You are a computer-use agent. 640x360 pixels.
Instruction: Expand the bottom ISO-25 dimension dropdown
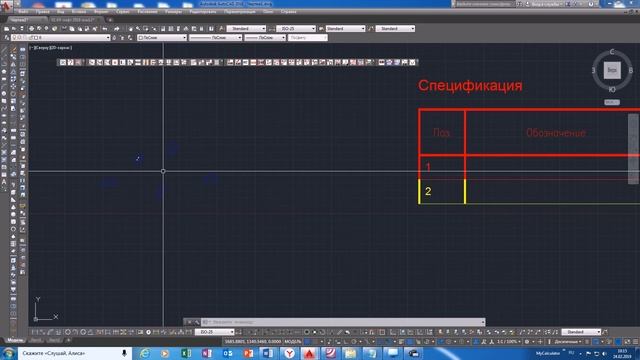231,332
